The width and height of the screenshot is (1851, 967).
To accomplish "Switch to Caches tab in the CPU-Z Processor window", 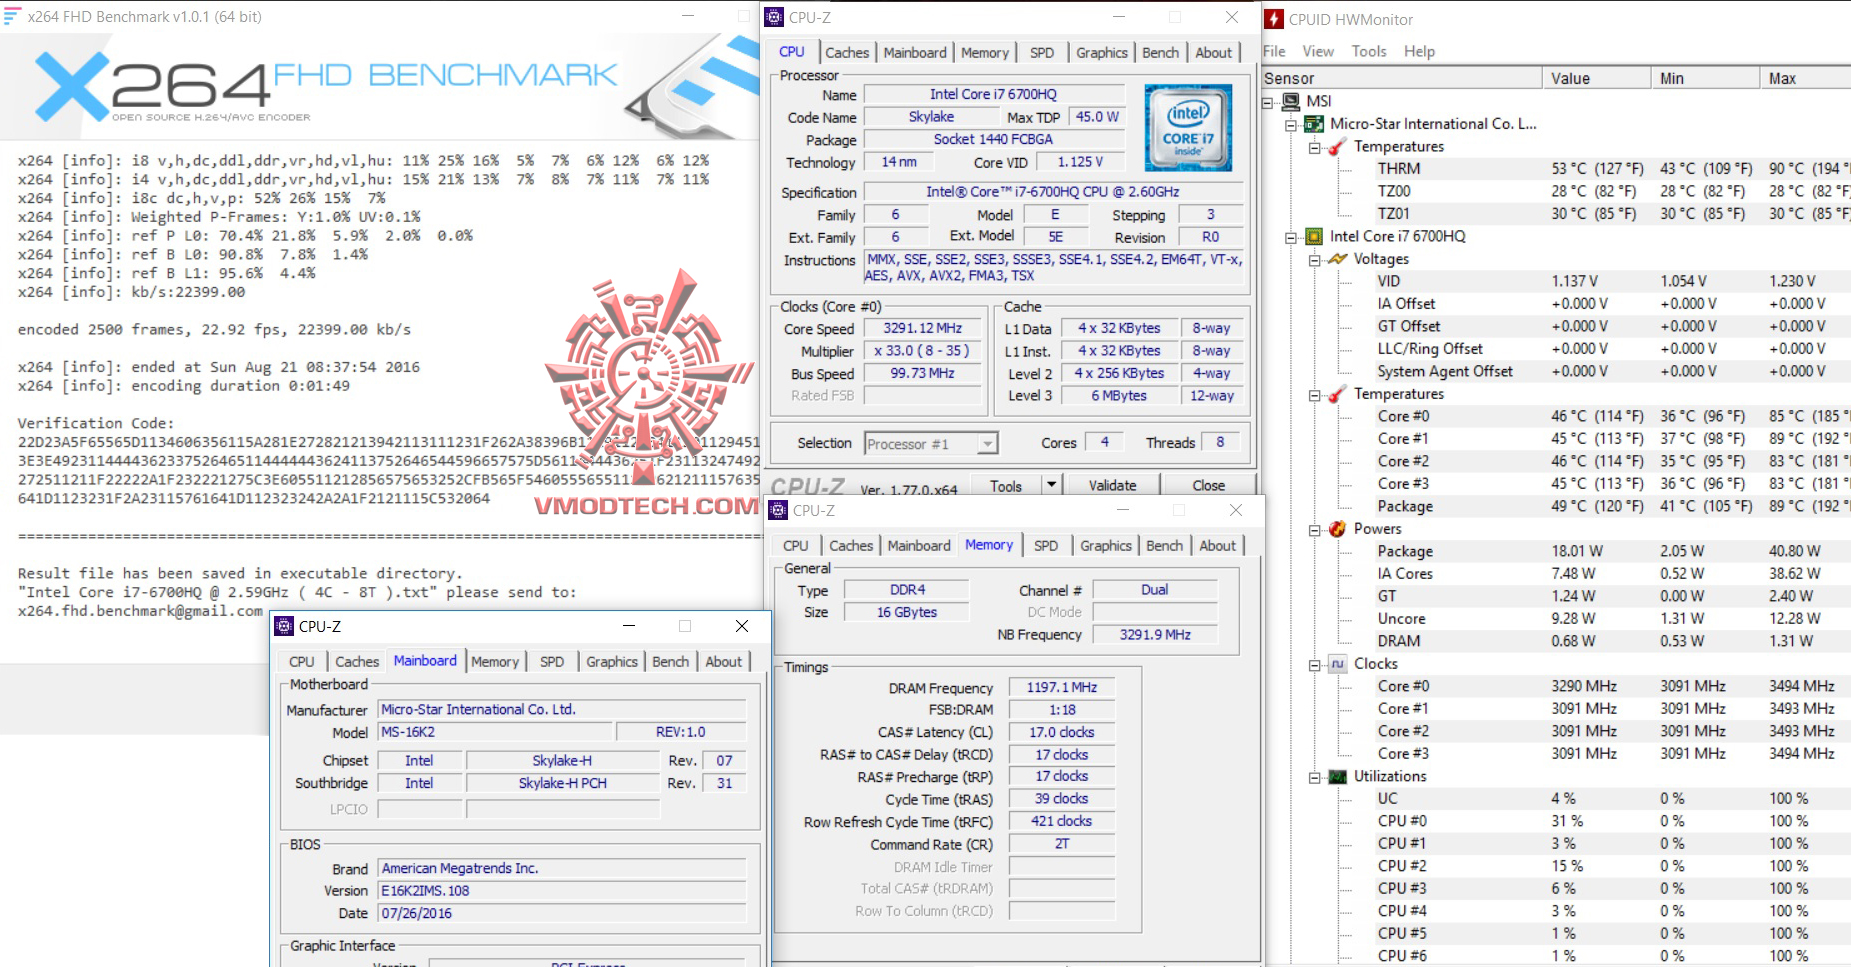I will [847, 53].
